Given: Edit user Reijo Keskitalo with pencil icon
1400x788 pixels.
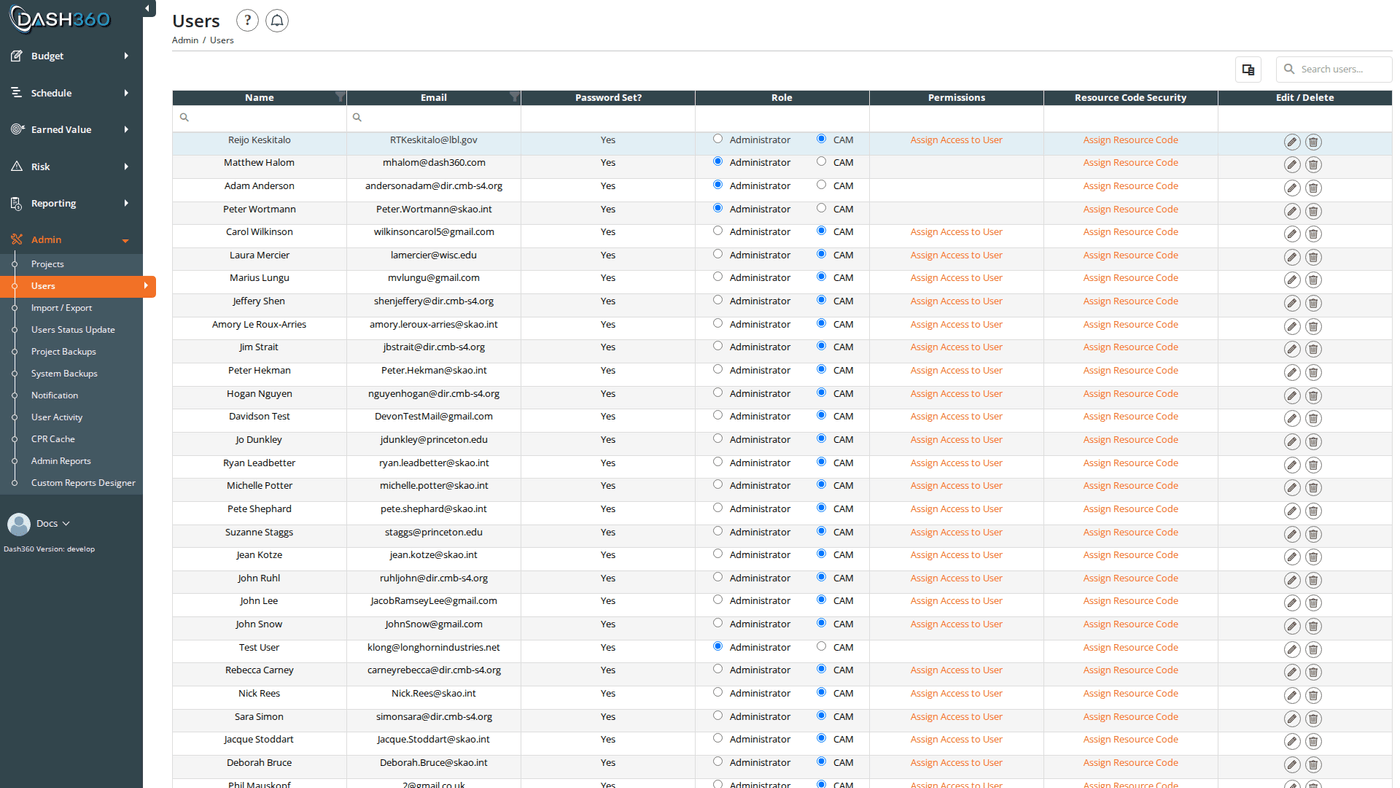Looking at the screenshot, I should point(1292,142).
